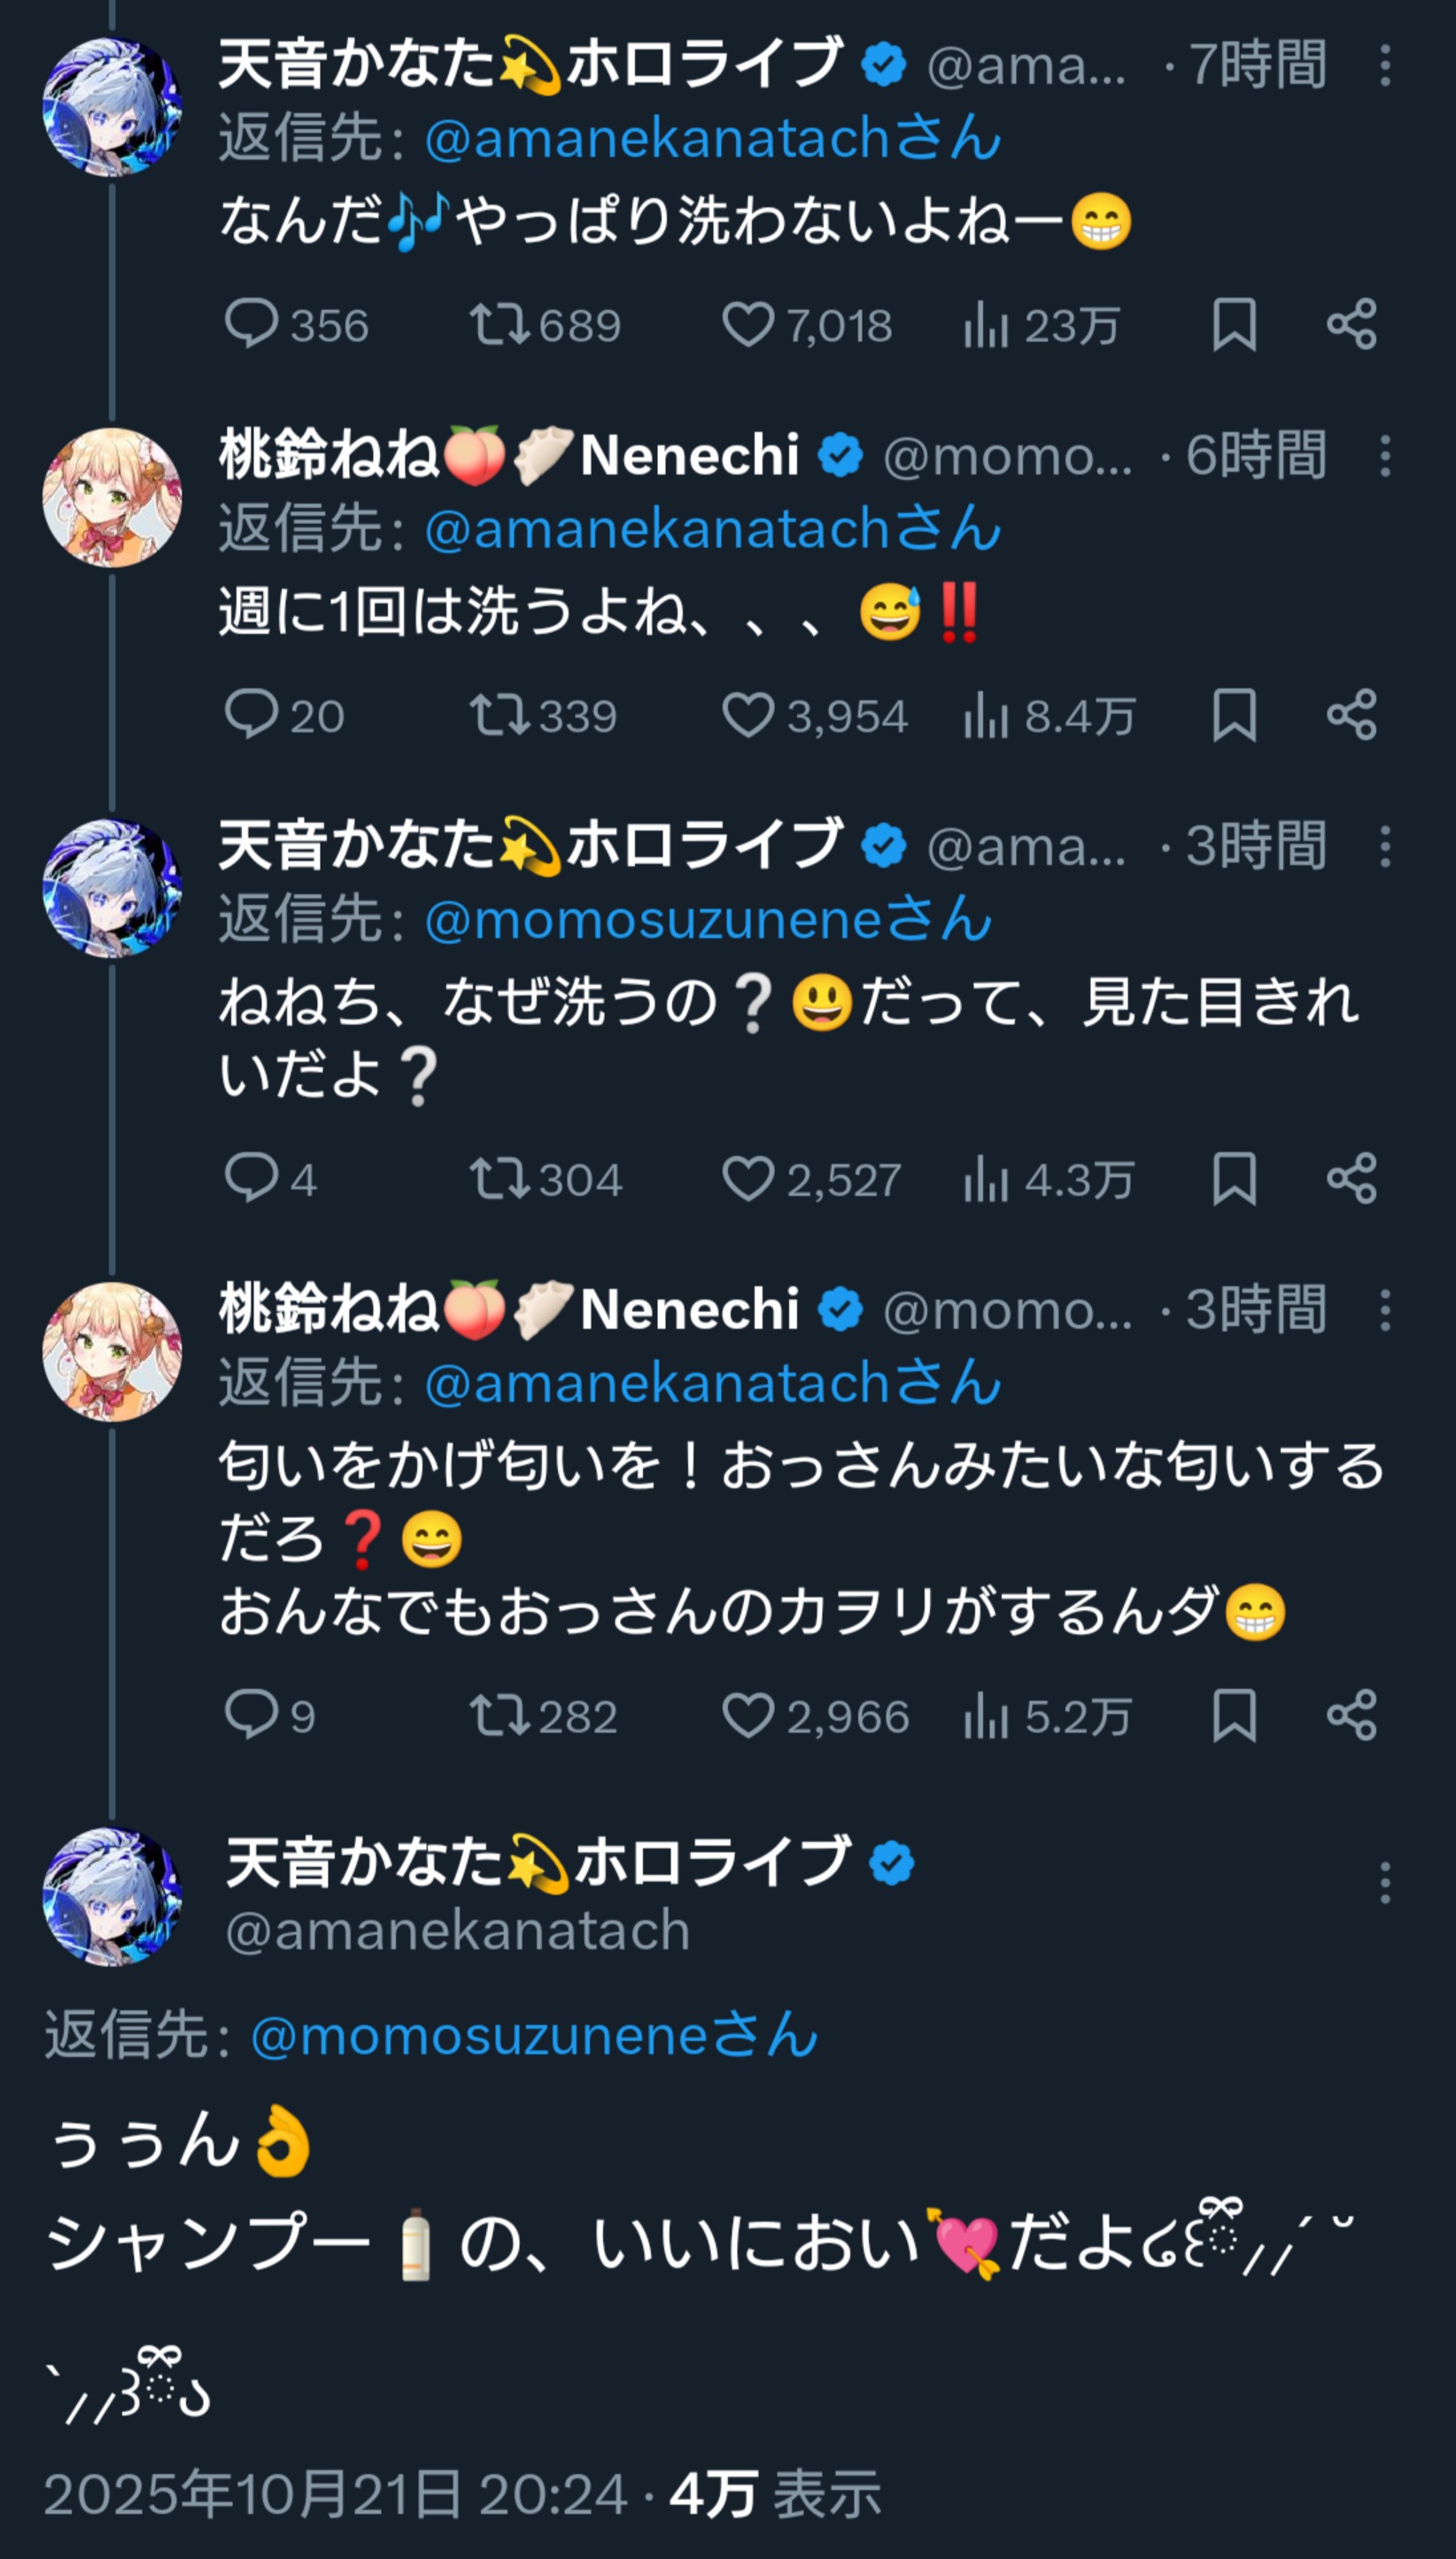Open @momosuzunene link in the main tweet
The width and height of the screenshot is (1456, 2559).
pos(534,2036)
